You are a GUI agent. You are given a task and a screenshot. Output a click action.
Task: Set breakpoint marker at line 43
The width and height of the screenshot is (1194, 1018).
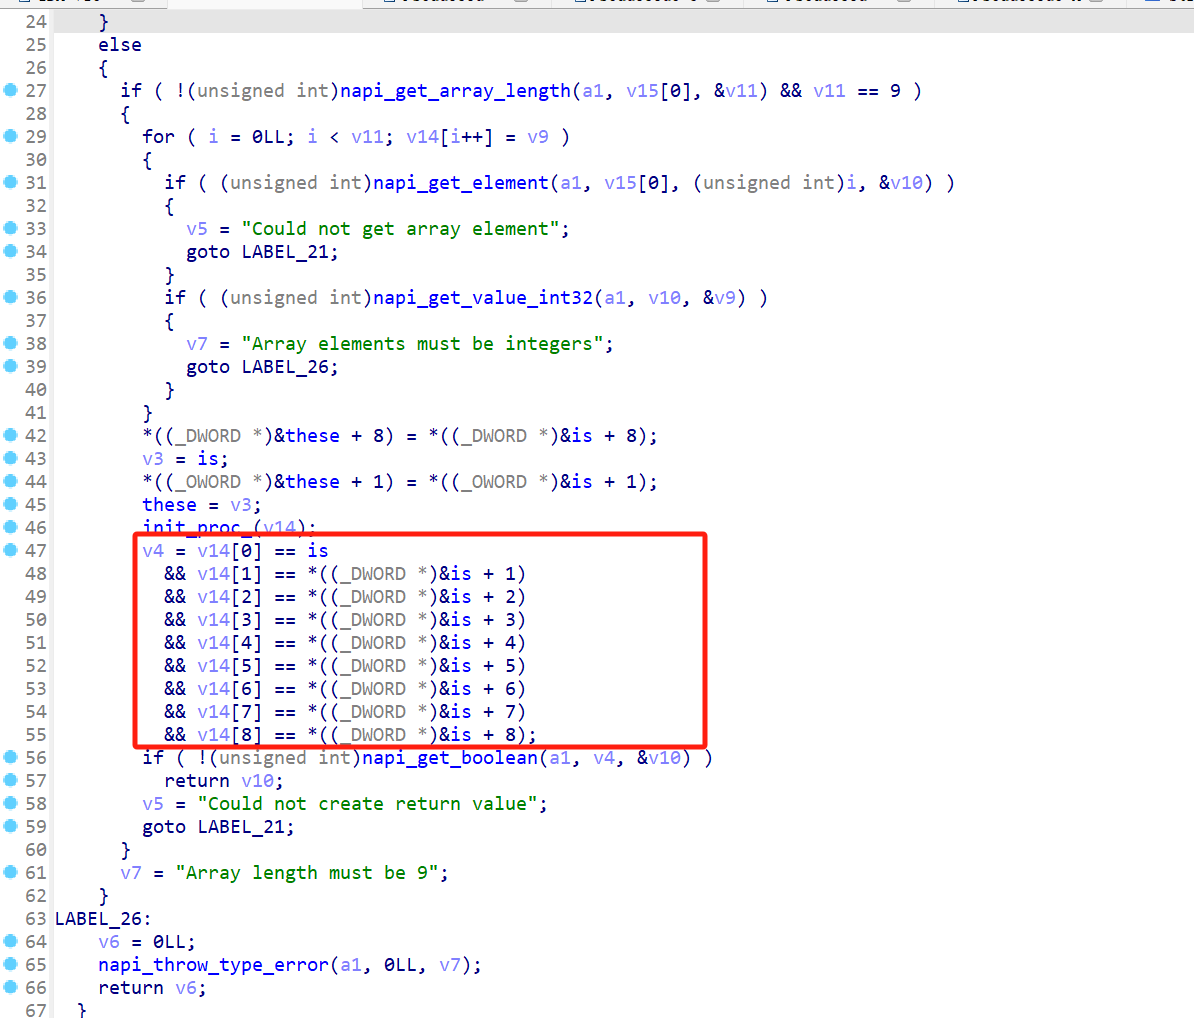11,458
